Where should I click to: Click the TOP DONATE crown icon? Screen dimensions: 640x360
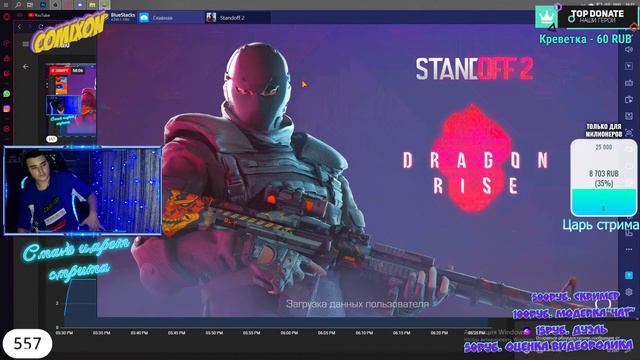point(546,17)
